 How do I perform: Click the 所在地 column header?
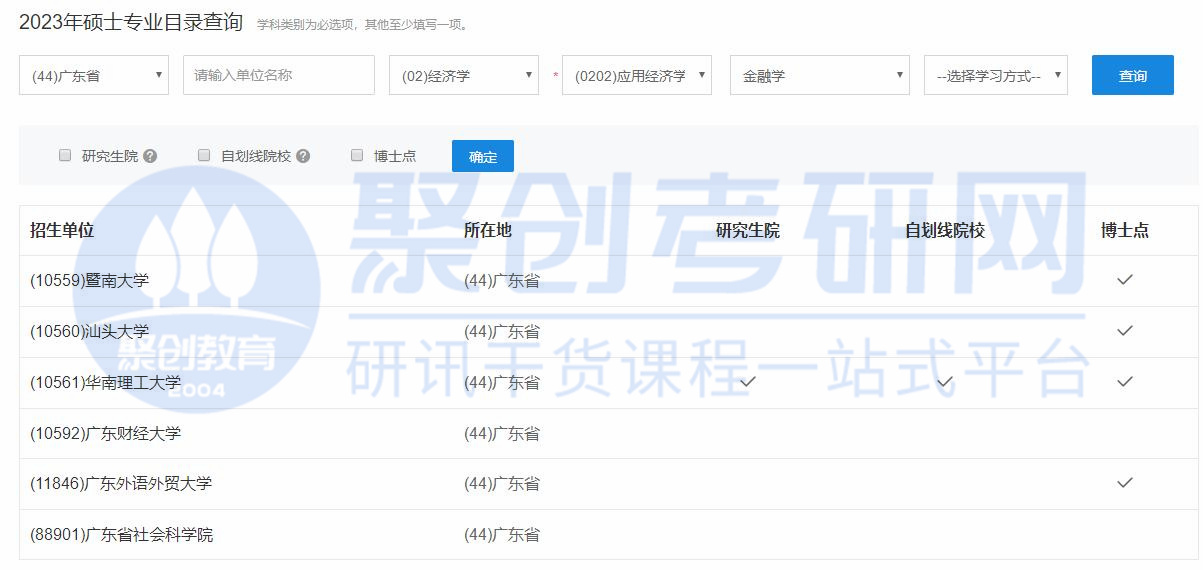pyautogui.click(x=488, y=230)
